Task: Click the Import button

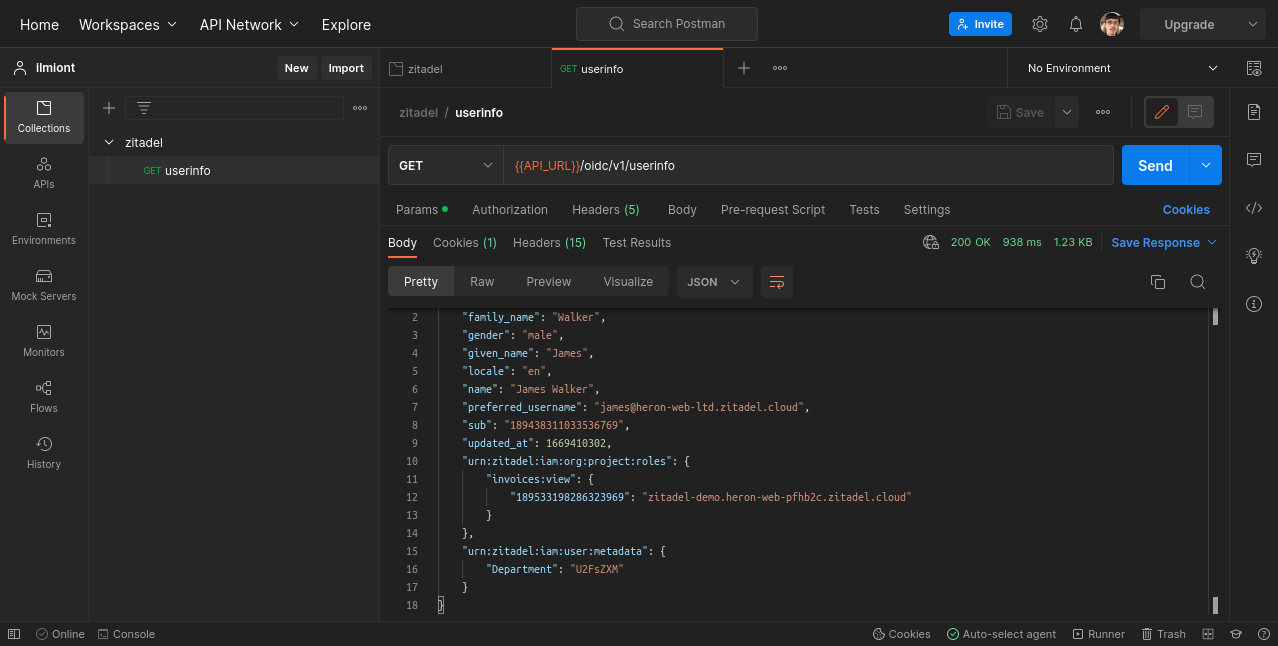Action: [x=346, y=68]
